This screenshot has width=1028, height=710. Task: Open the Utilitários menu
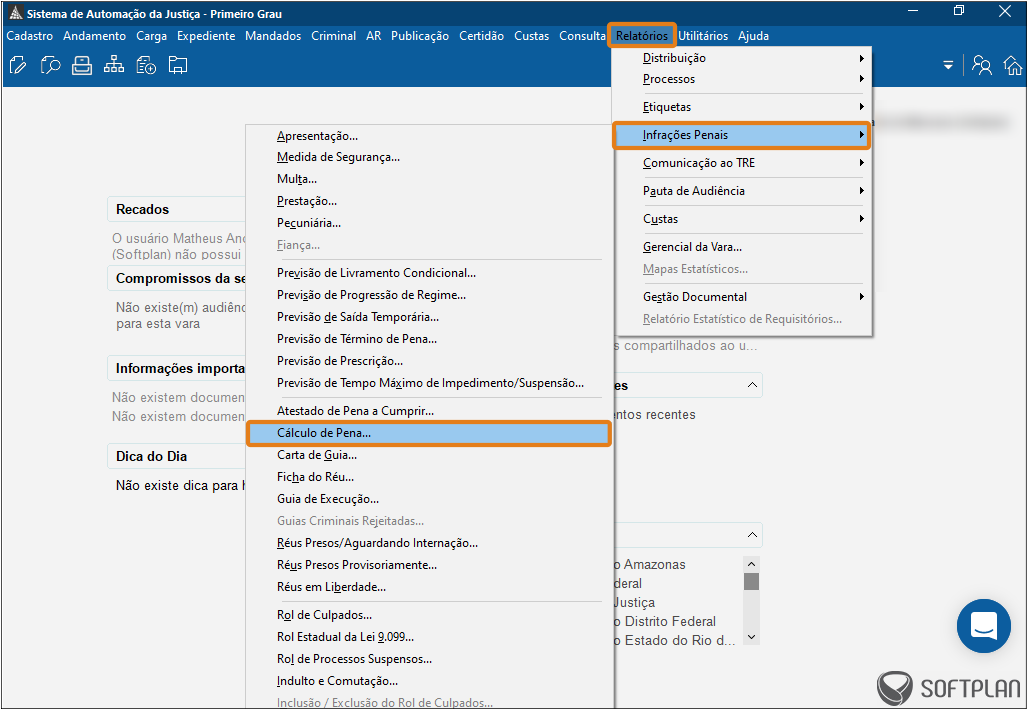[703, 36]
